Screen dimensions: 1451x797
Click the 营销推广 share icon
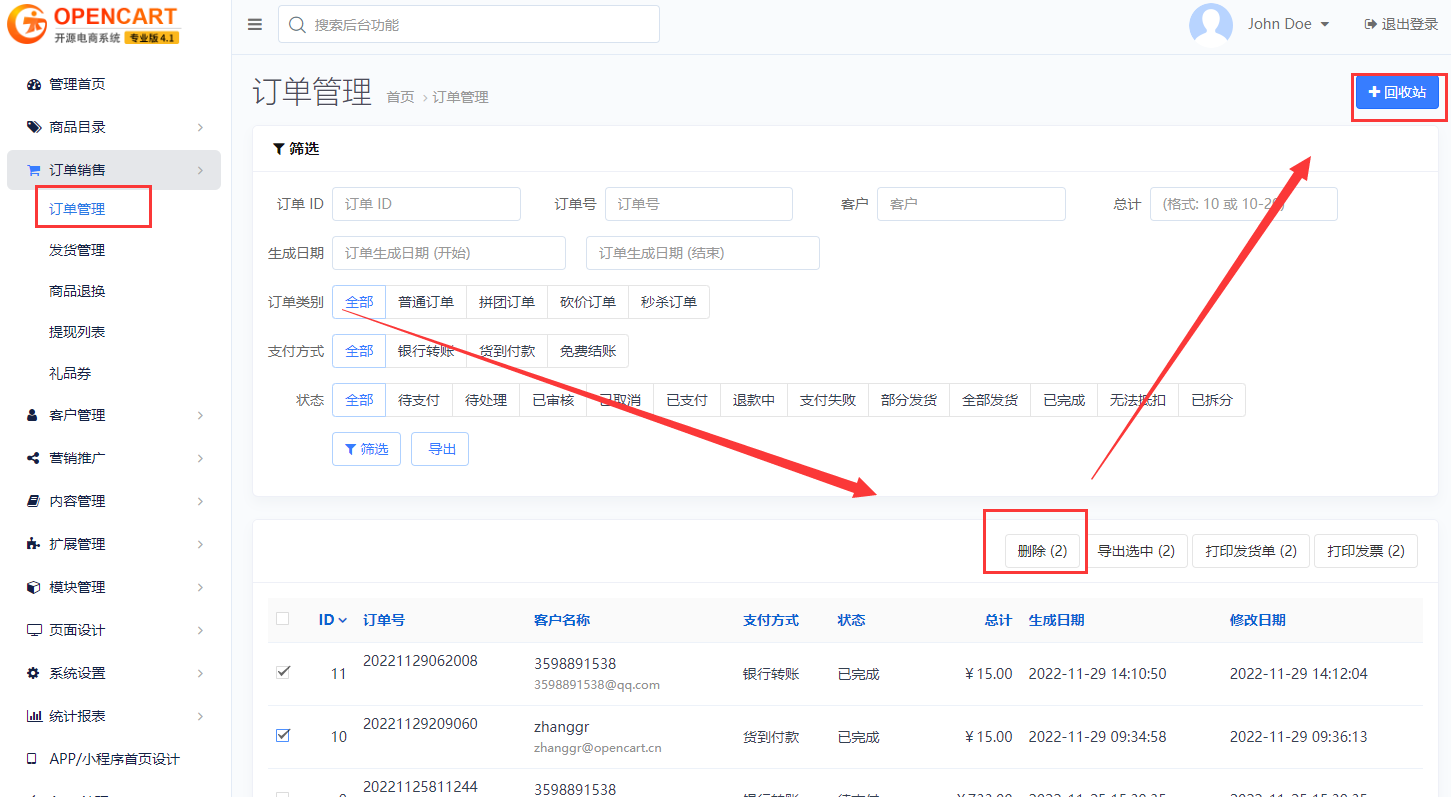[33, 458]
